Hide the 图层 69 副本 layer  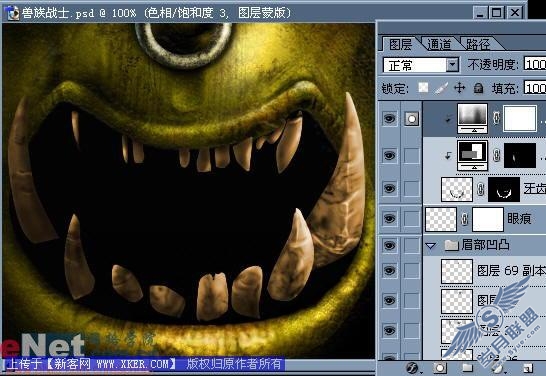pos(389,271)
